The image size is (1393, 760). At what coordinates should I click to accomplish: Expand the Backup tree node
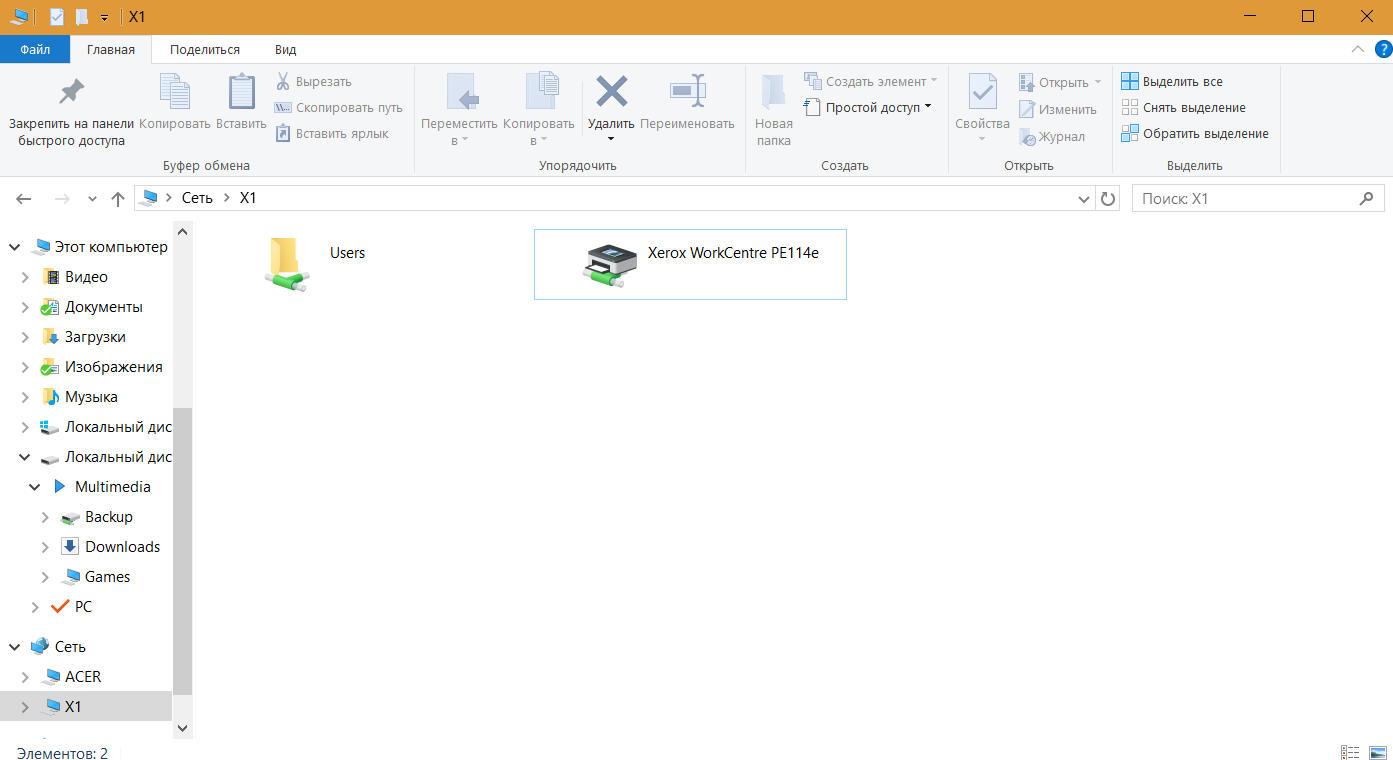[45, 517]
